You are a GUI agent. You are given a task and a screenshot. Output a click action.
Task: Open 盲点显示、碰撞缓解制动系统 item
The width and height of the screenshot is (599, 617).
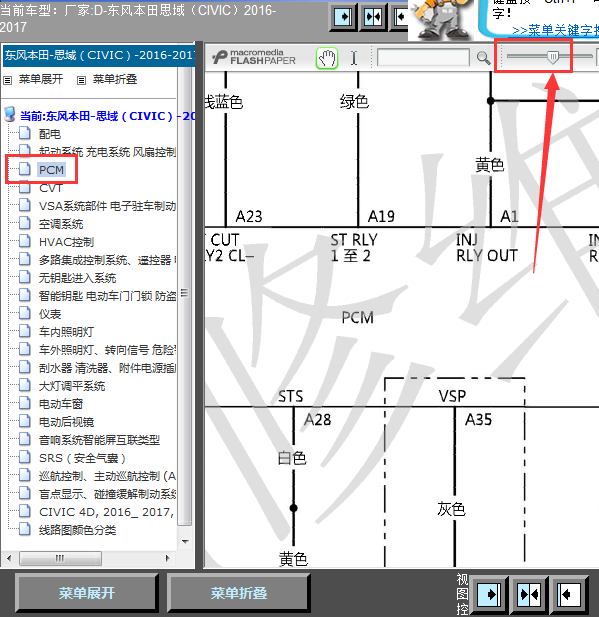107,494
